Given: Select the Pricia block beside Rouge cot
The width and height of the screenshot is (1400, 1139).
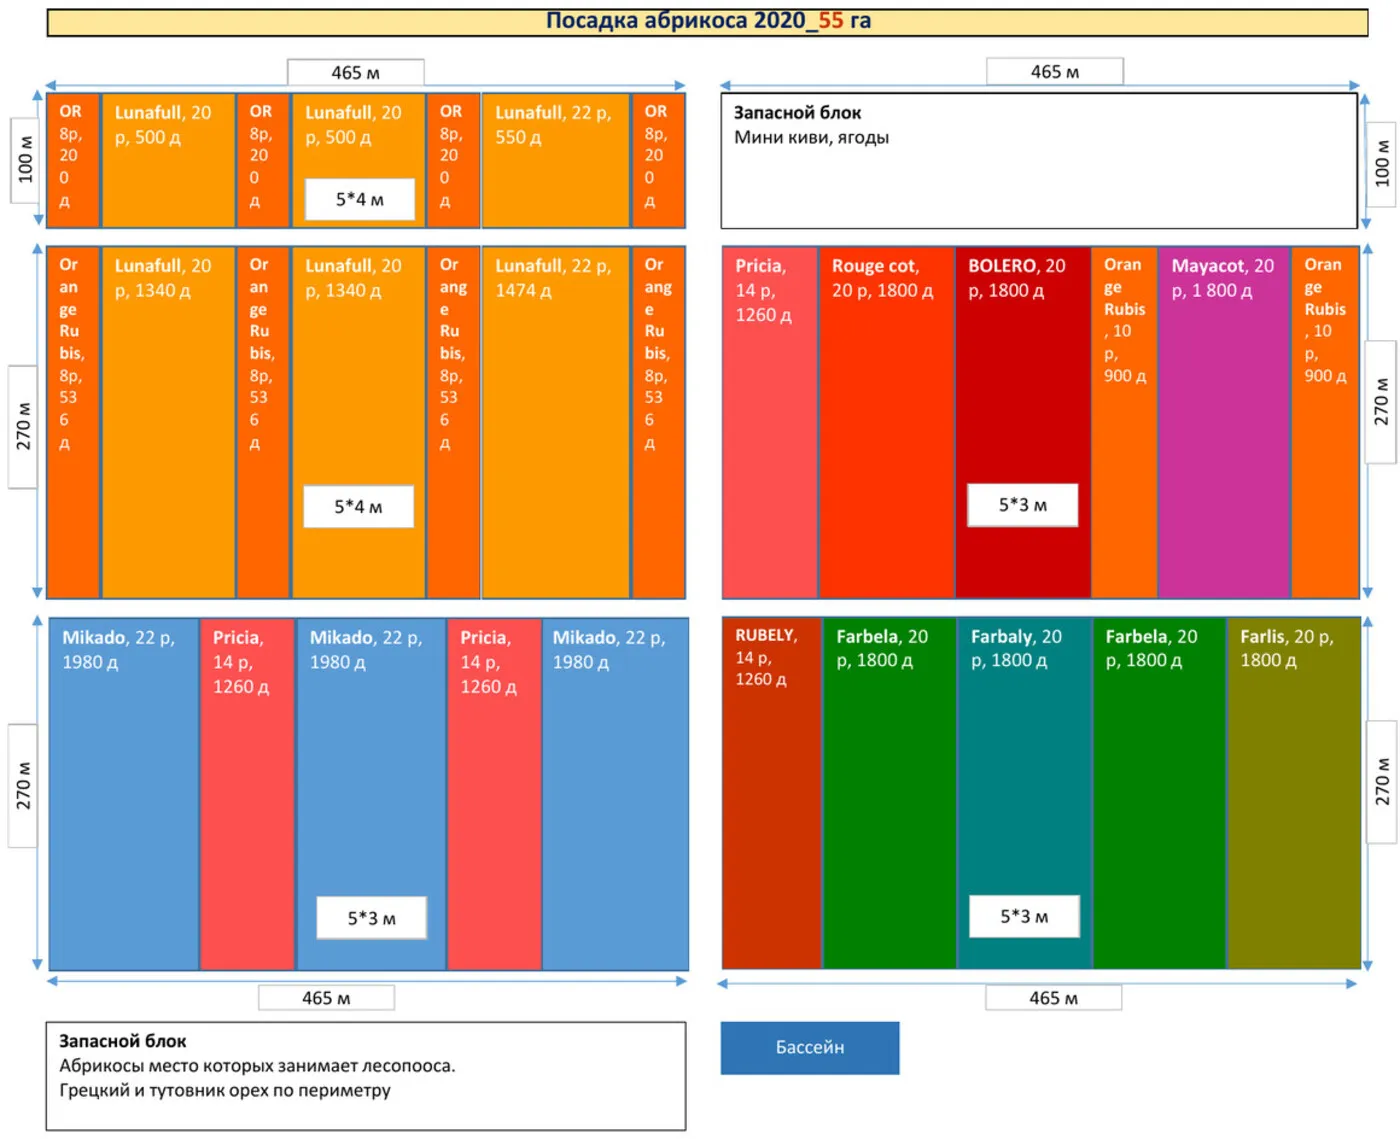Looking at the screenshot, I should click(x=769, y=422).
